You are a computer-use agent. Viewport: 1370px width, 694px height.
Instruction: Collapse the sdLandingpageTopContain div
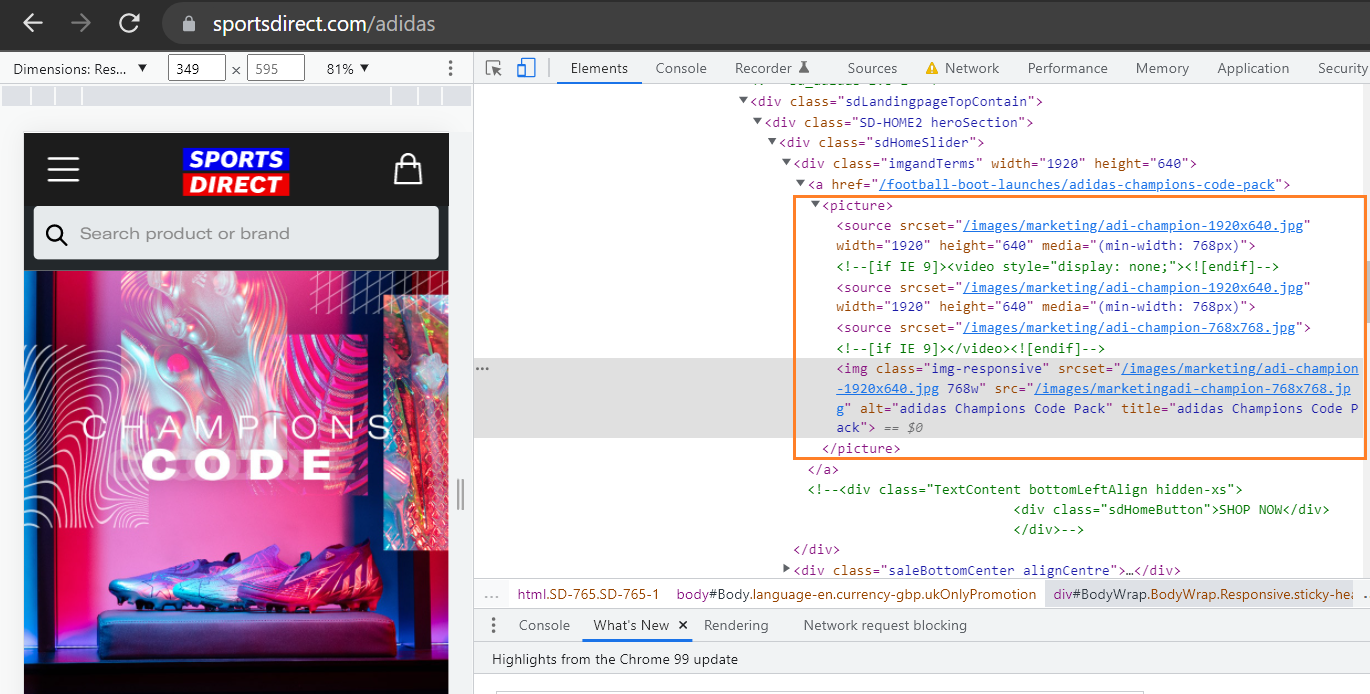tap(743, 101)
